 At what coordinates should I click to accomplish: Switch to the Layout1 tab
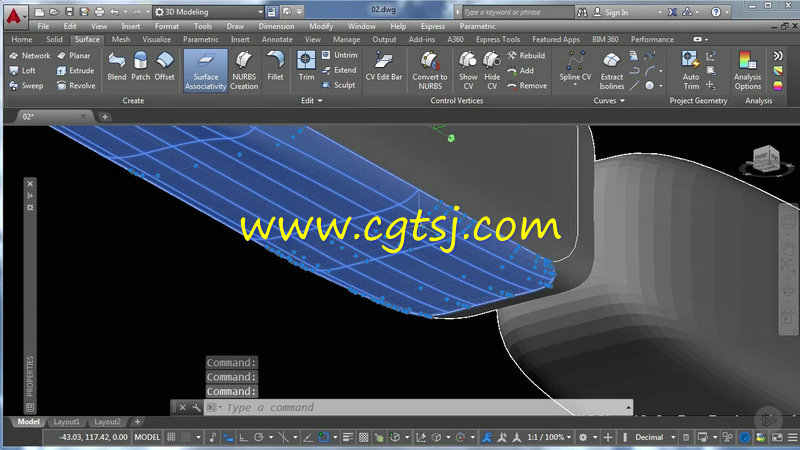[x=66, y=421]
